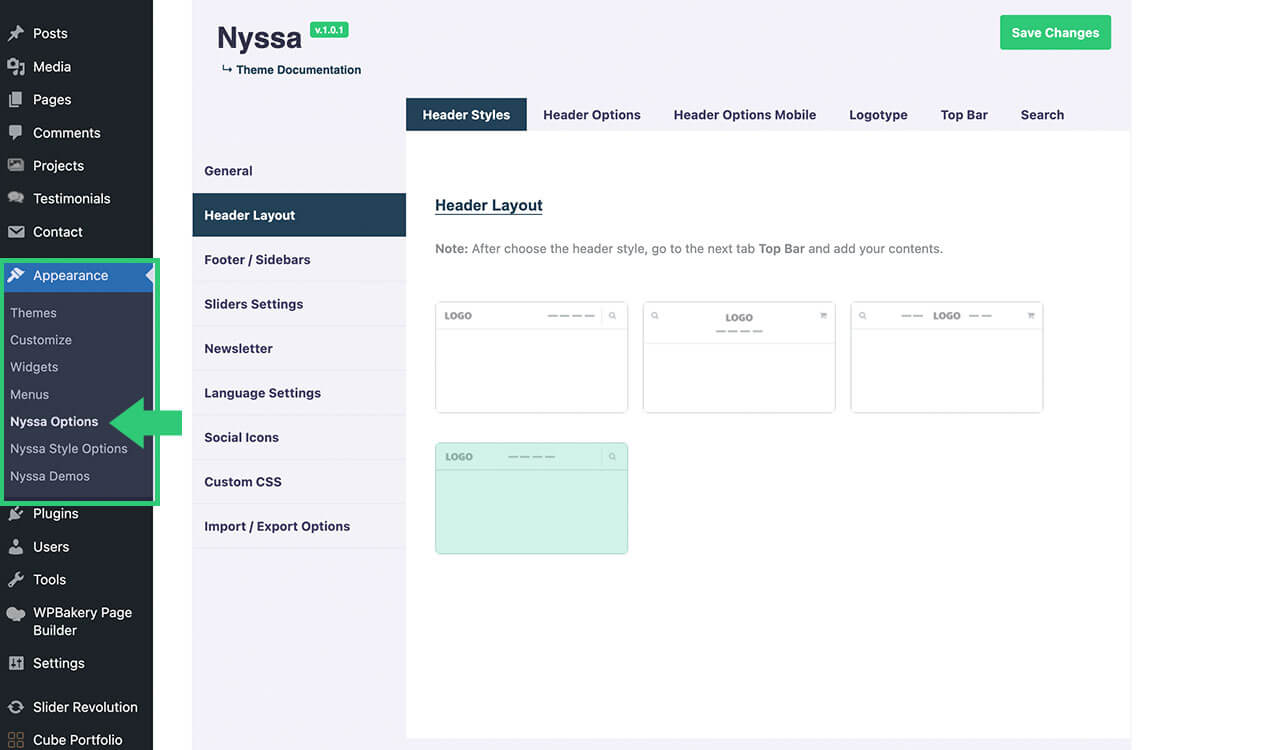The height and width of the screenshot is (750, 1265).
Task: Collapse the Appearance menu arrow
Action: pos(149,276)
